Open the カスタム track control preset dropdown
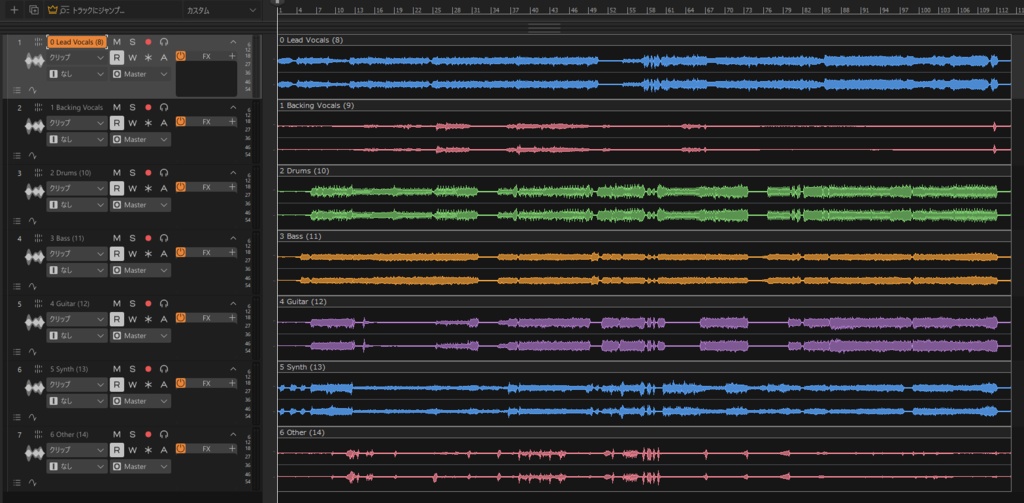Viewport: 1024px width, 503px height. pyautogui.click(x=221, y=10)
